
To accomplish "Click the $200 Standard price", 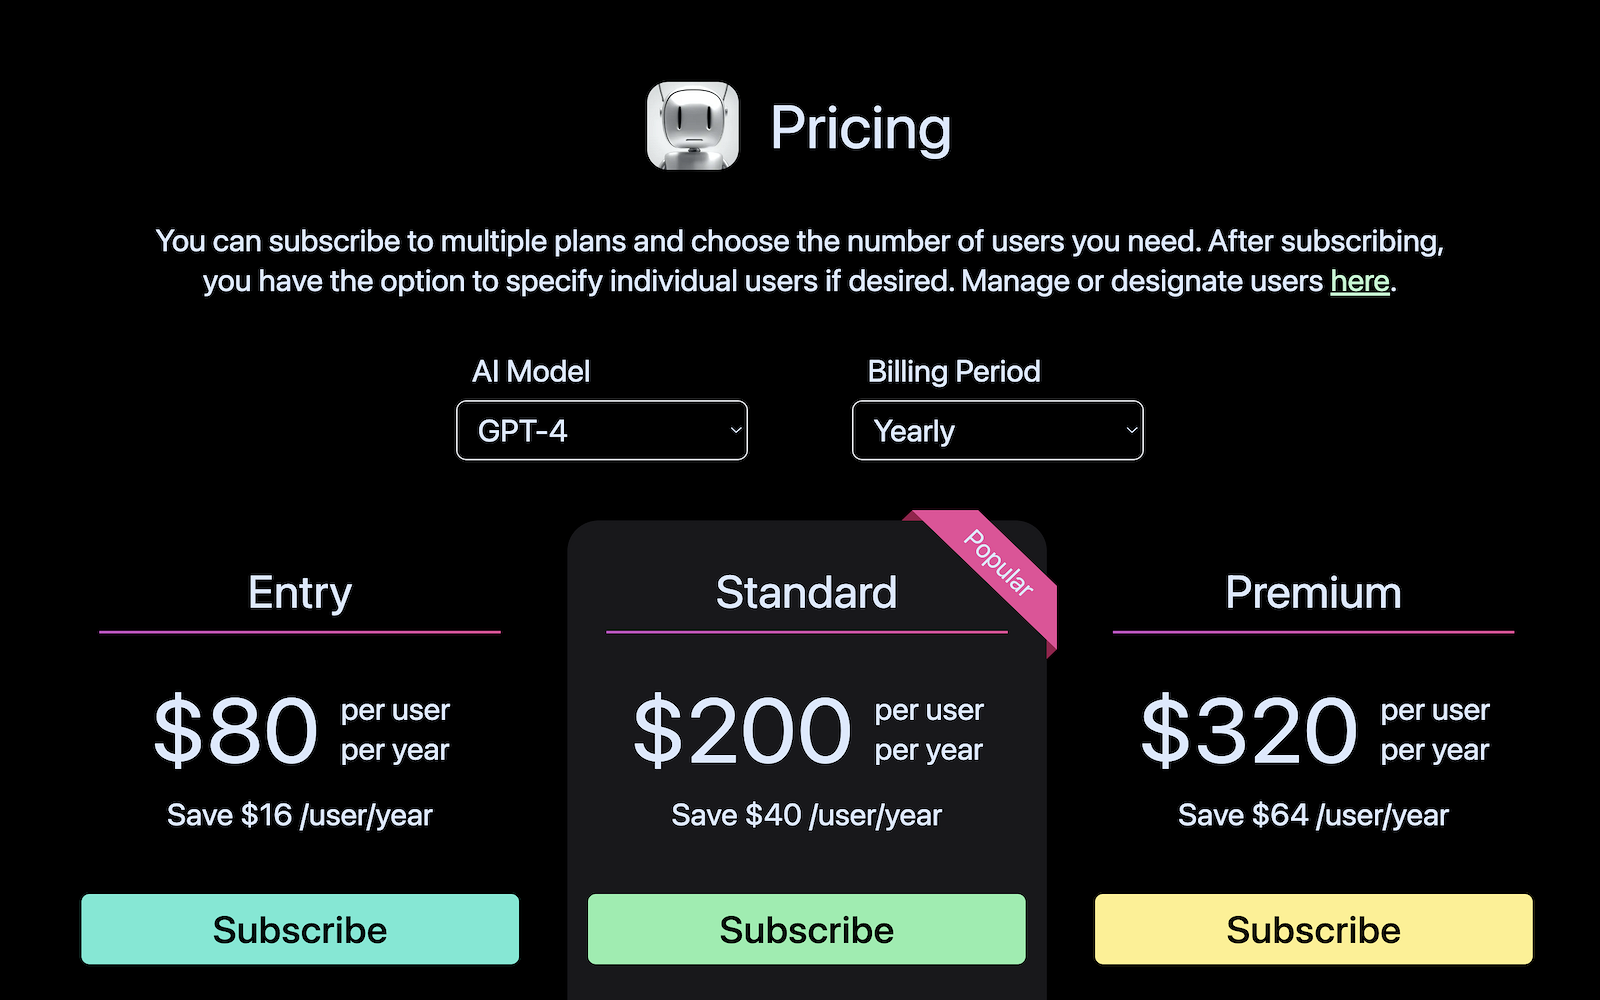I will (x=742, y=731).
